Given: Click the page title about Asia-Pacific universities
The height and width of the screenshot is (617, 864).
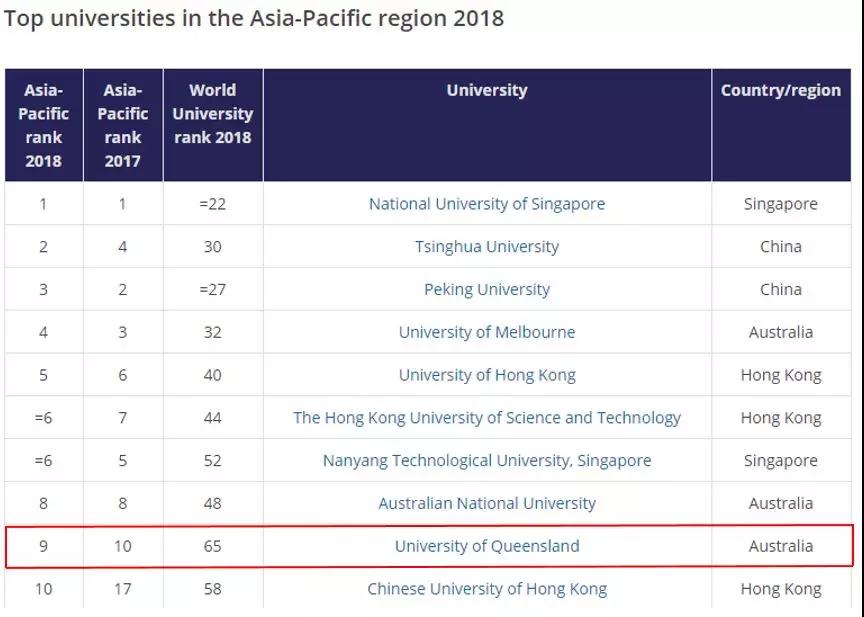Looking at the screenshot, I should [x=254, y=19].
